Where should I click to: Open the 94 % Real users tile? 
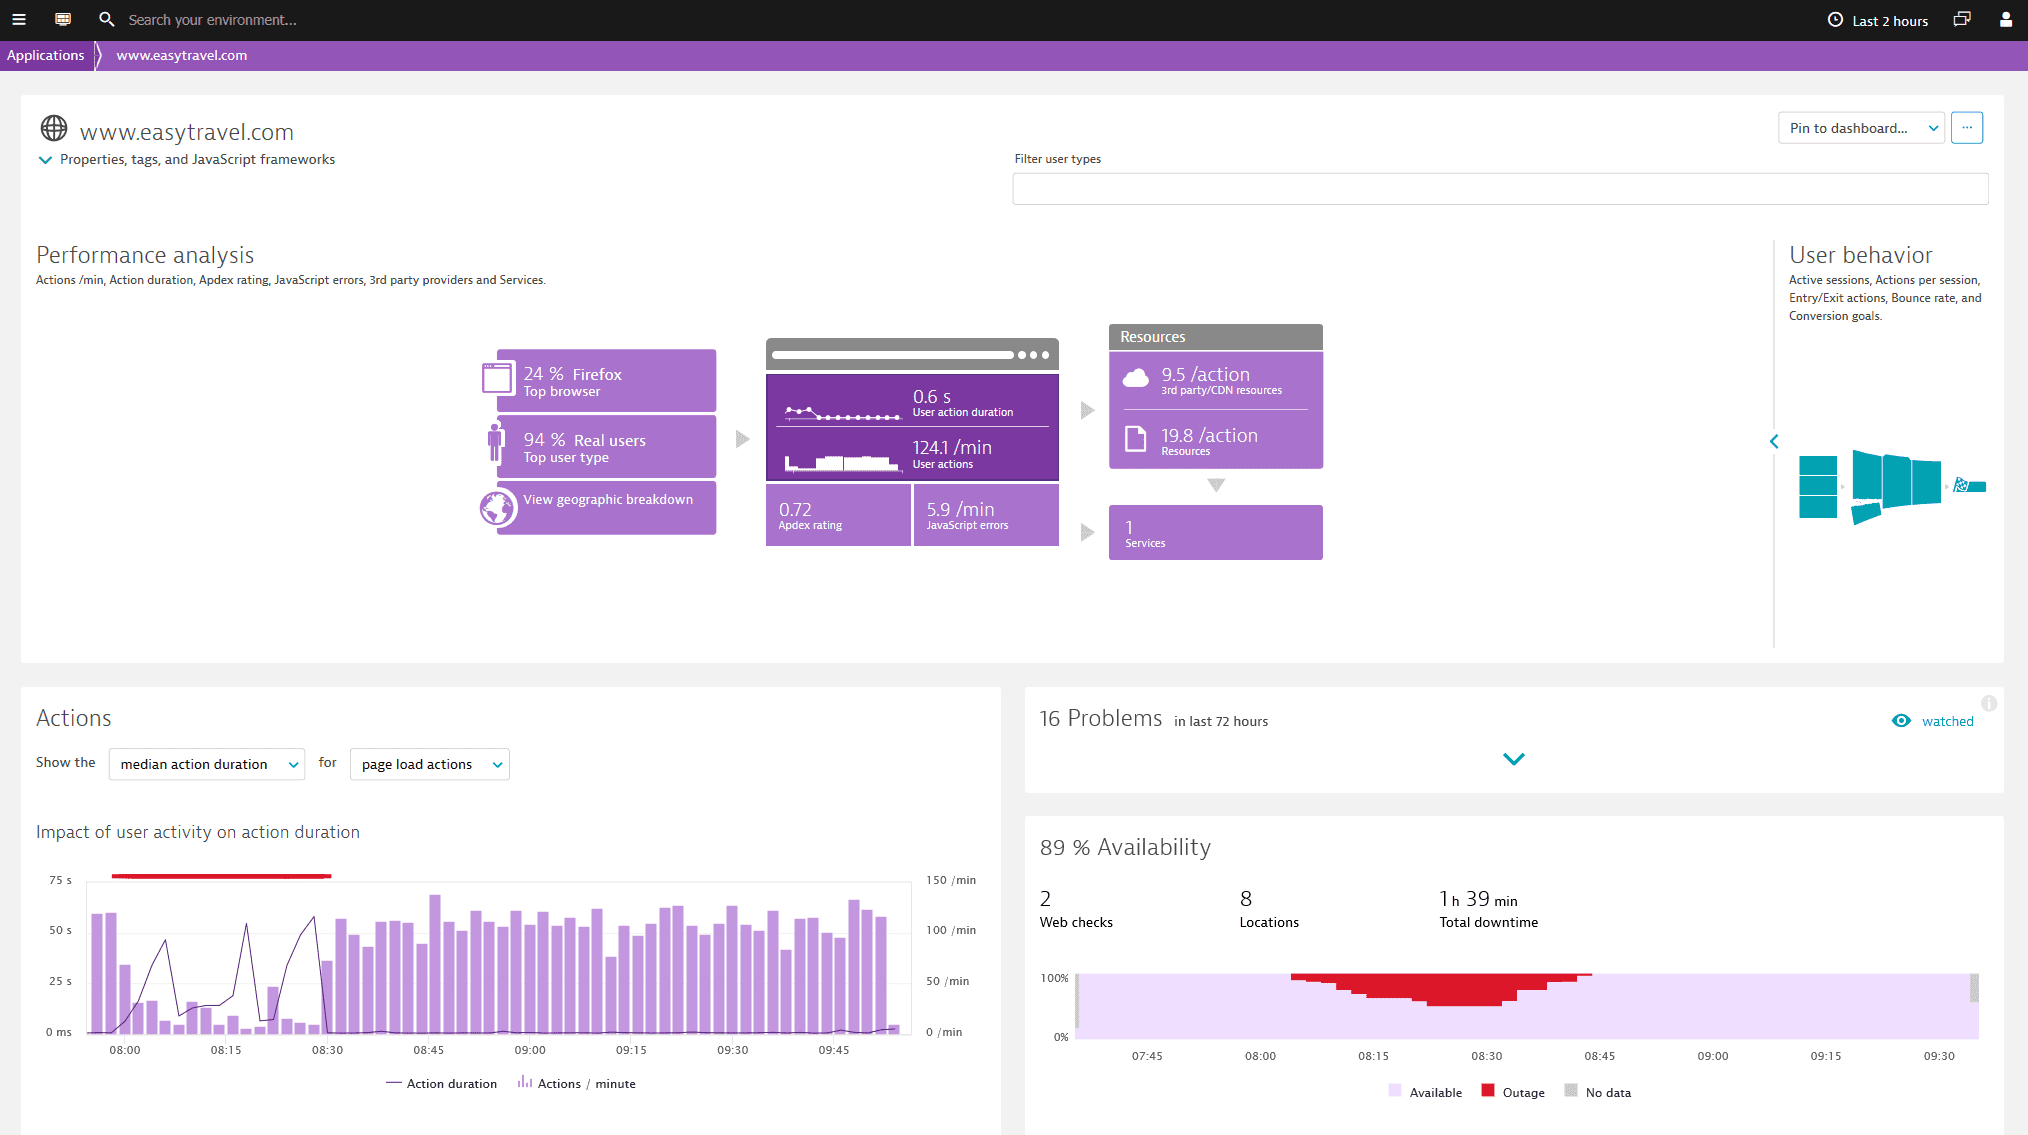[607, 446]
